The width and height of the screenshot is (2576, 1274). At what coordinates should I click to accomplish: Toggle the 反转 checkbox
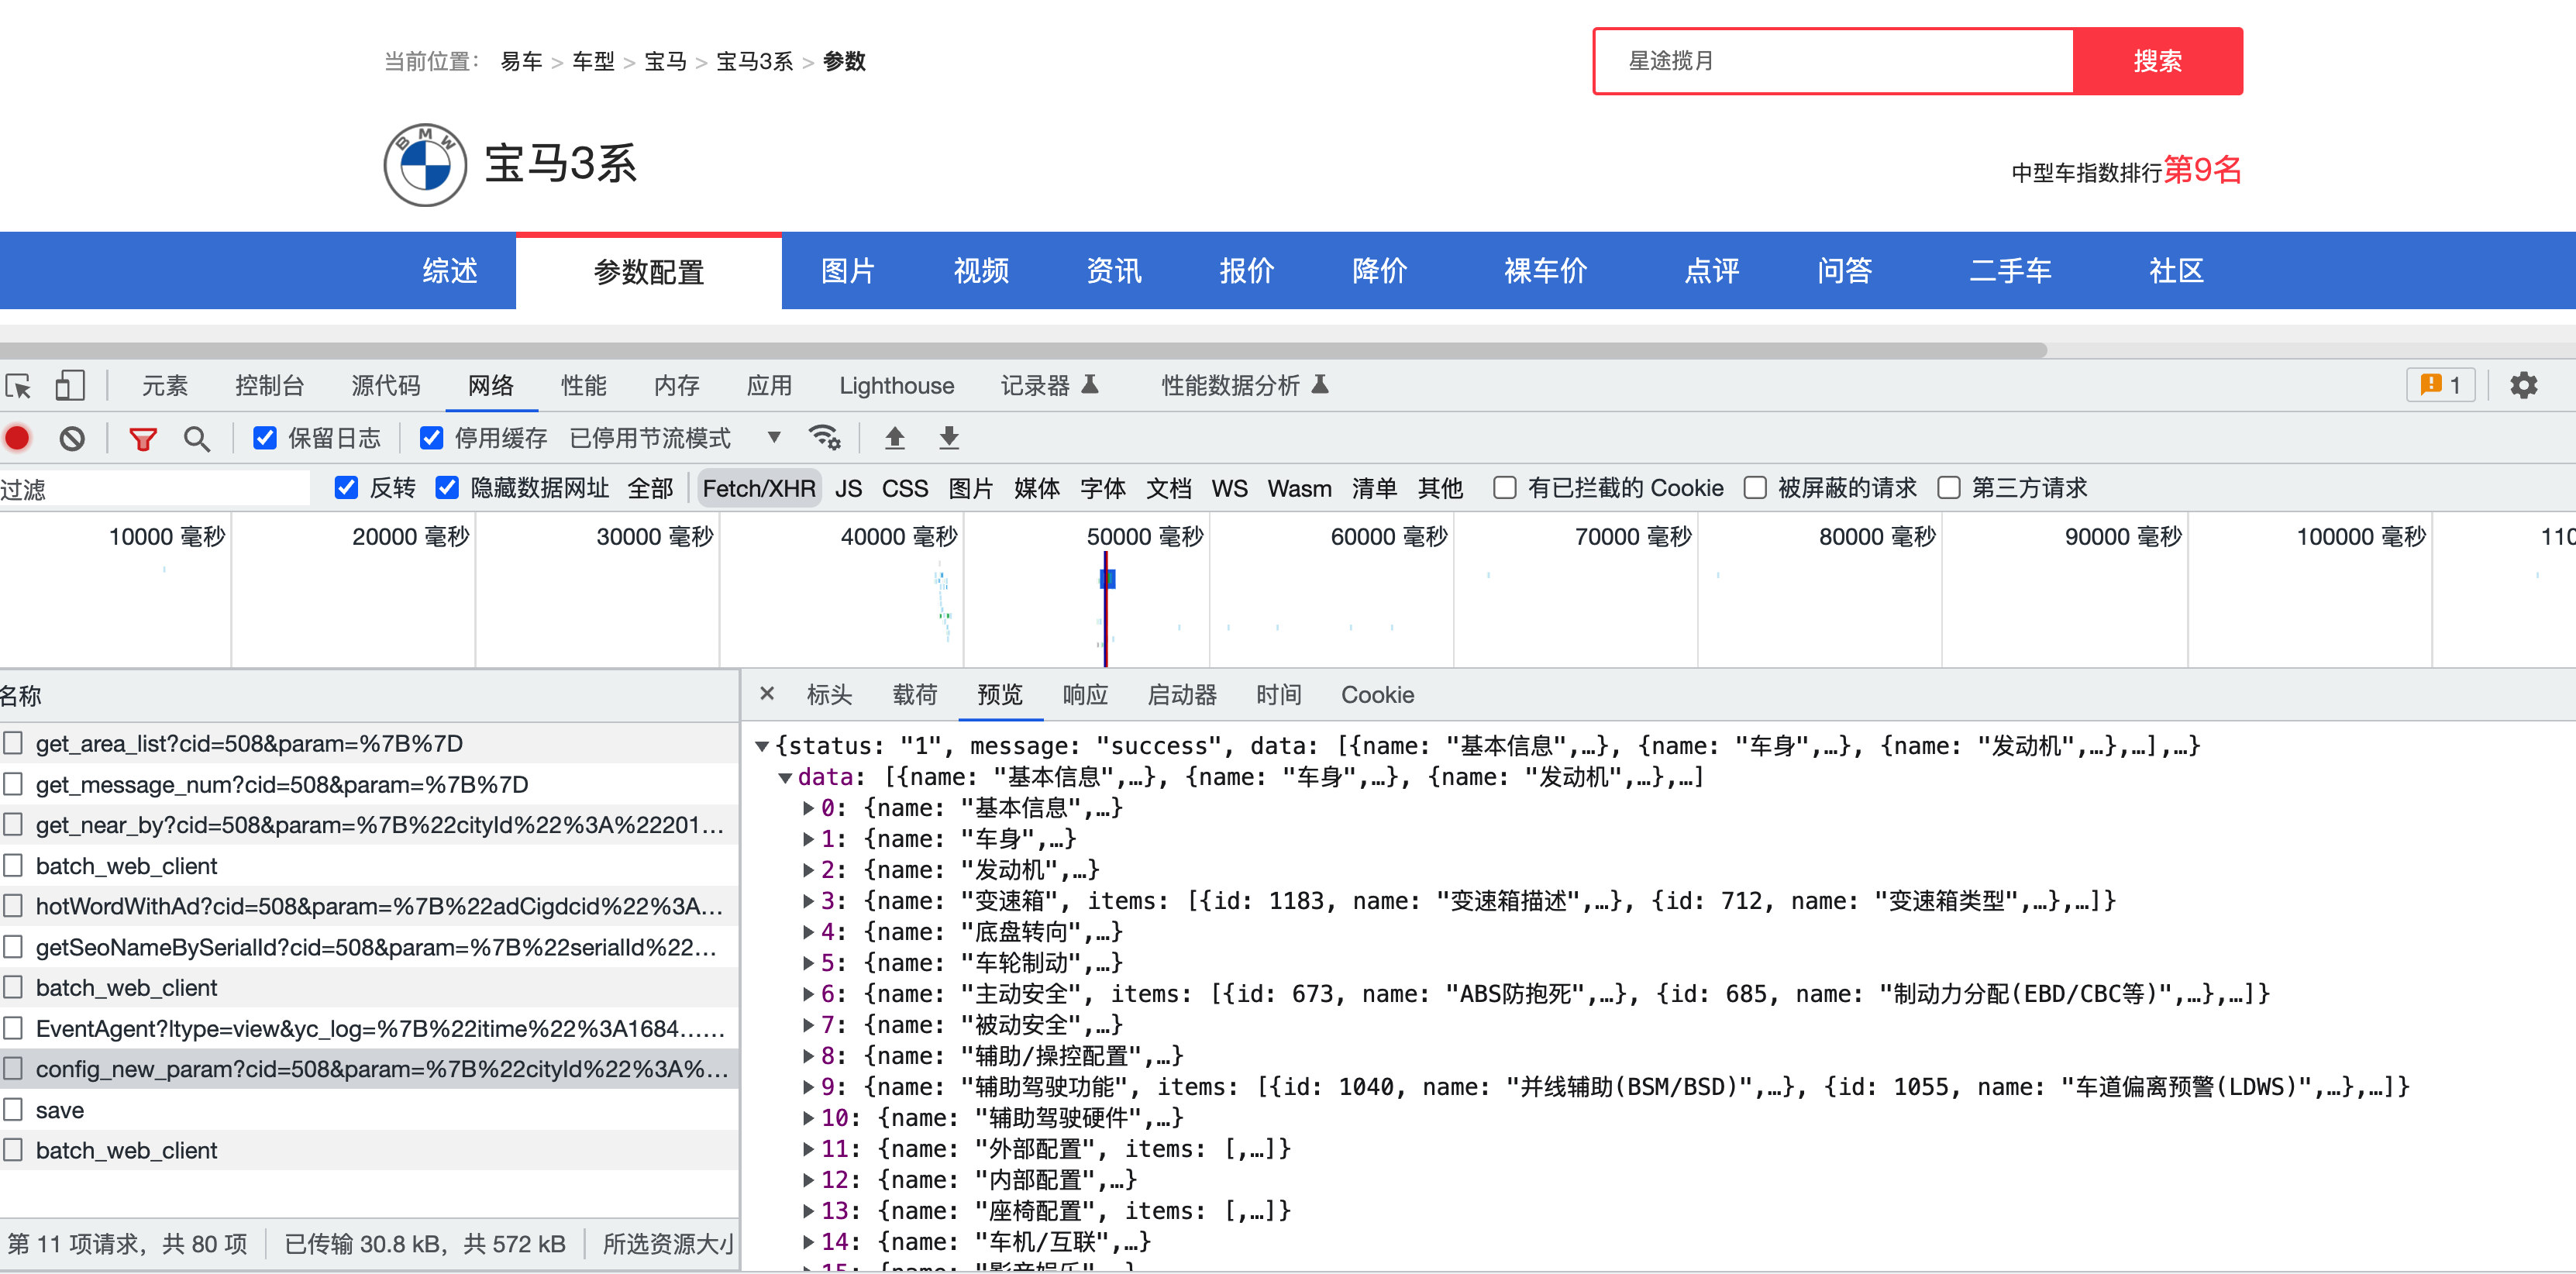click(346, 487)
